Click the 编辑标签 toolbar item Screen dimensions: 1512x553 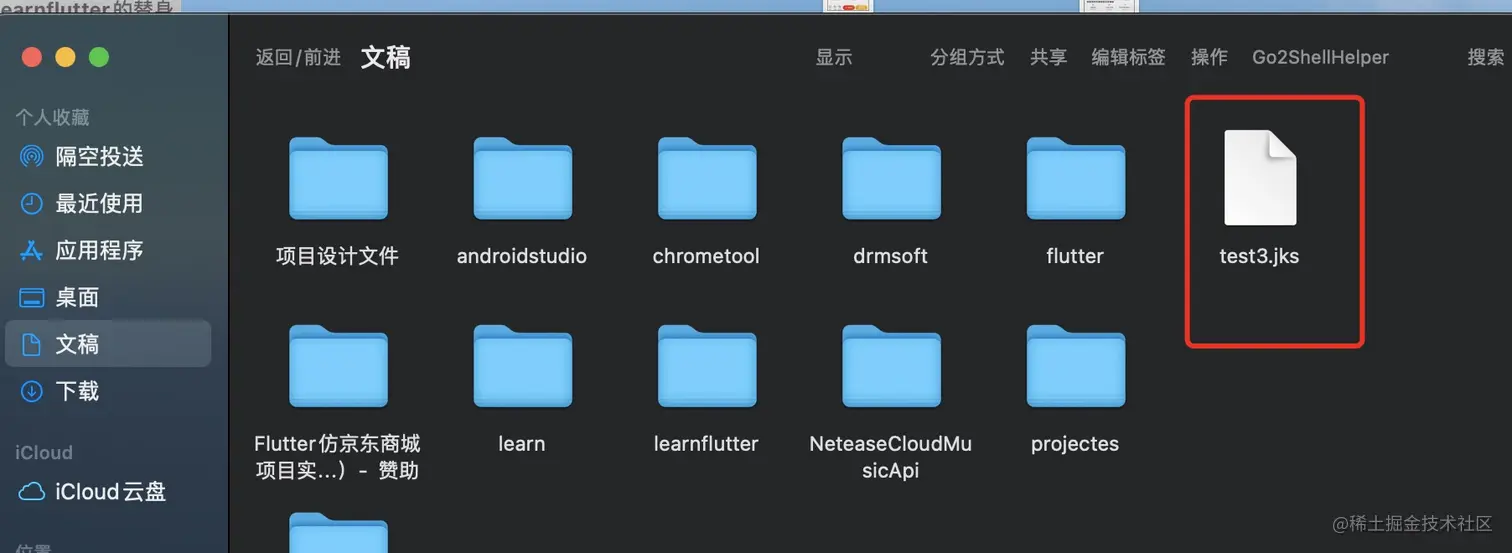(x=1128, y=58)
